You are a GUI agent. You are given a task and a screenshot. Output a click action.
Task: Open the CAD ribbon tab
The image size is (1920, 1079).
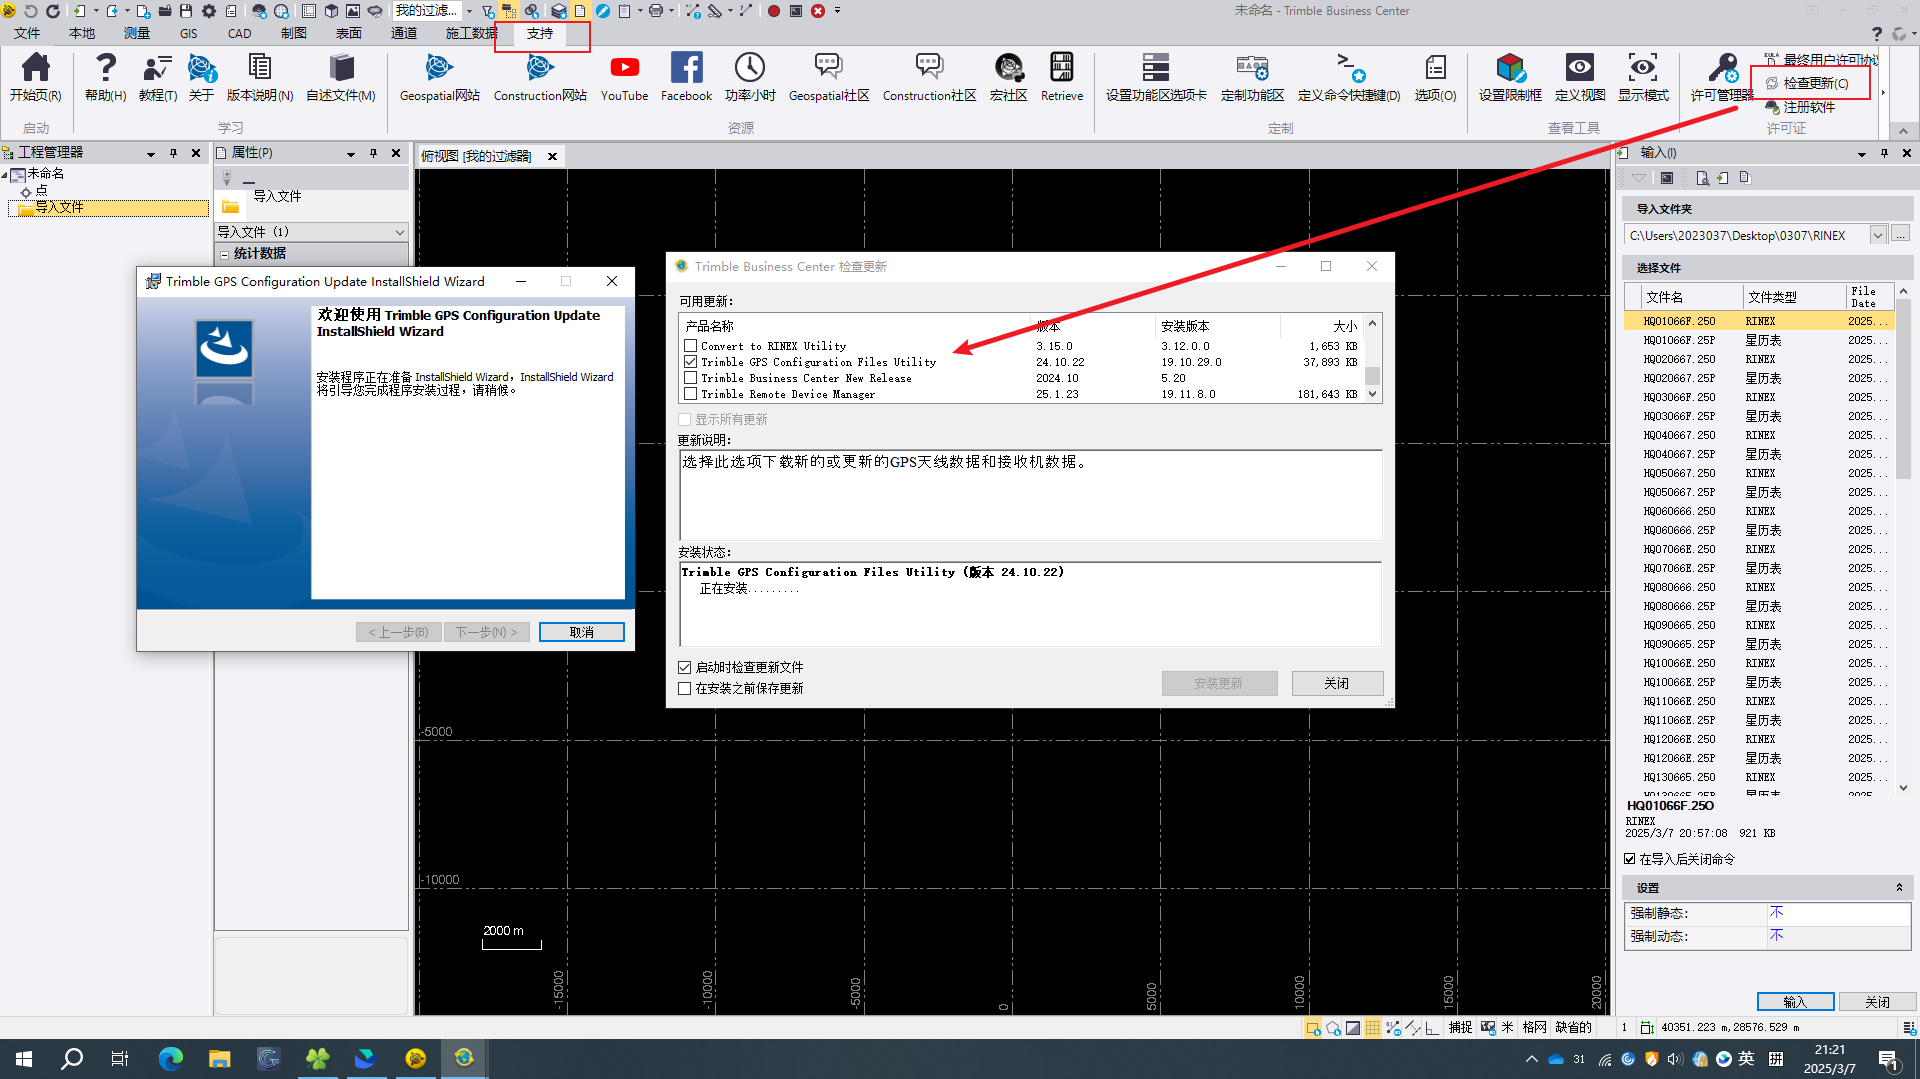[x=240, y=33]
